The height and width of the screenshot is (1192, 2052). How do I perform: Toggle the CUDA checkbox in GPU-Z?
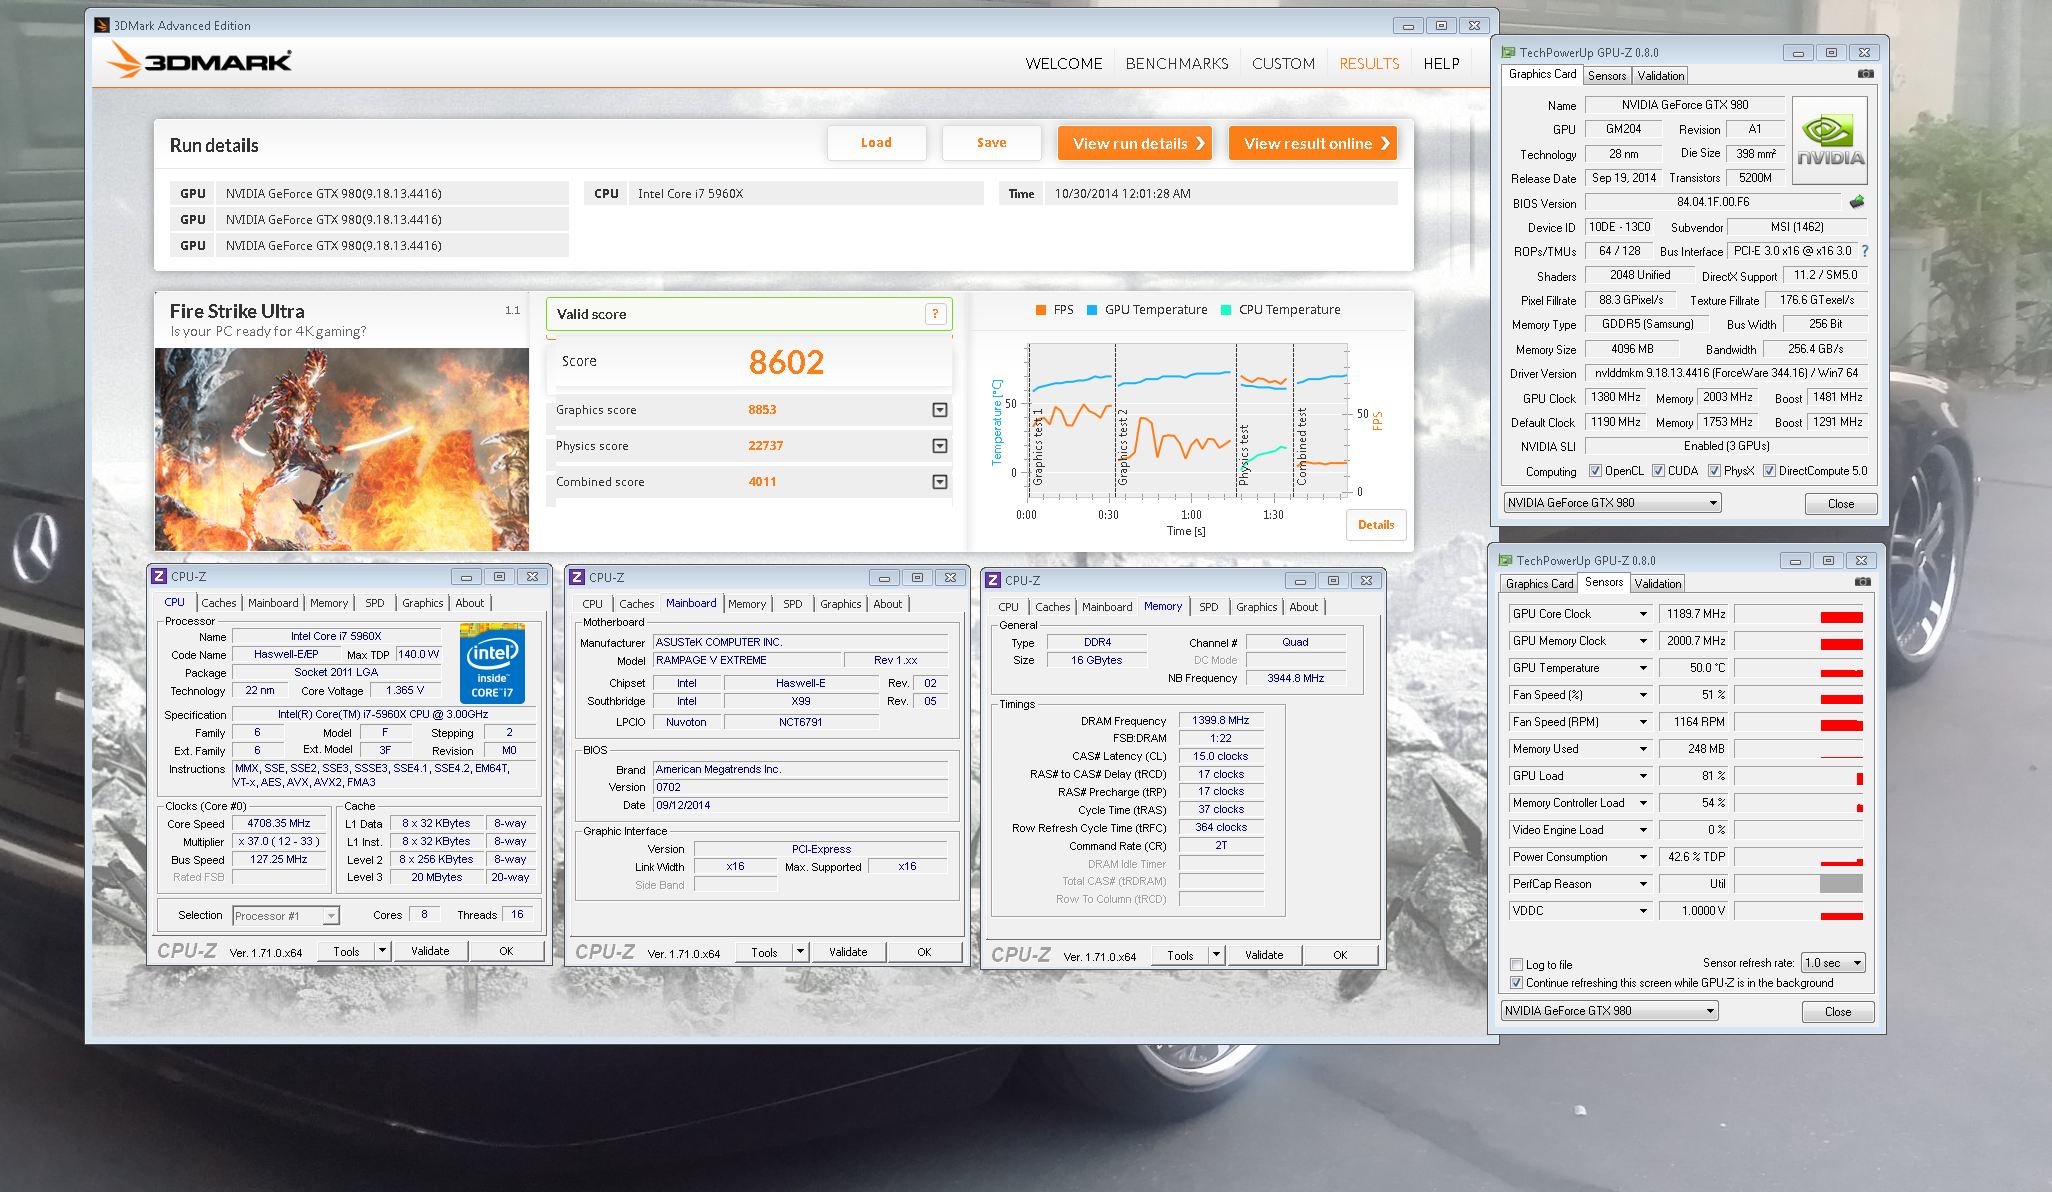[1658, 471]
